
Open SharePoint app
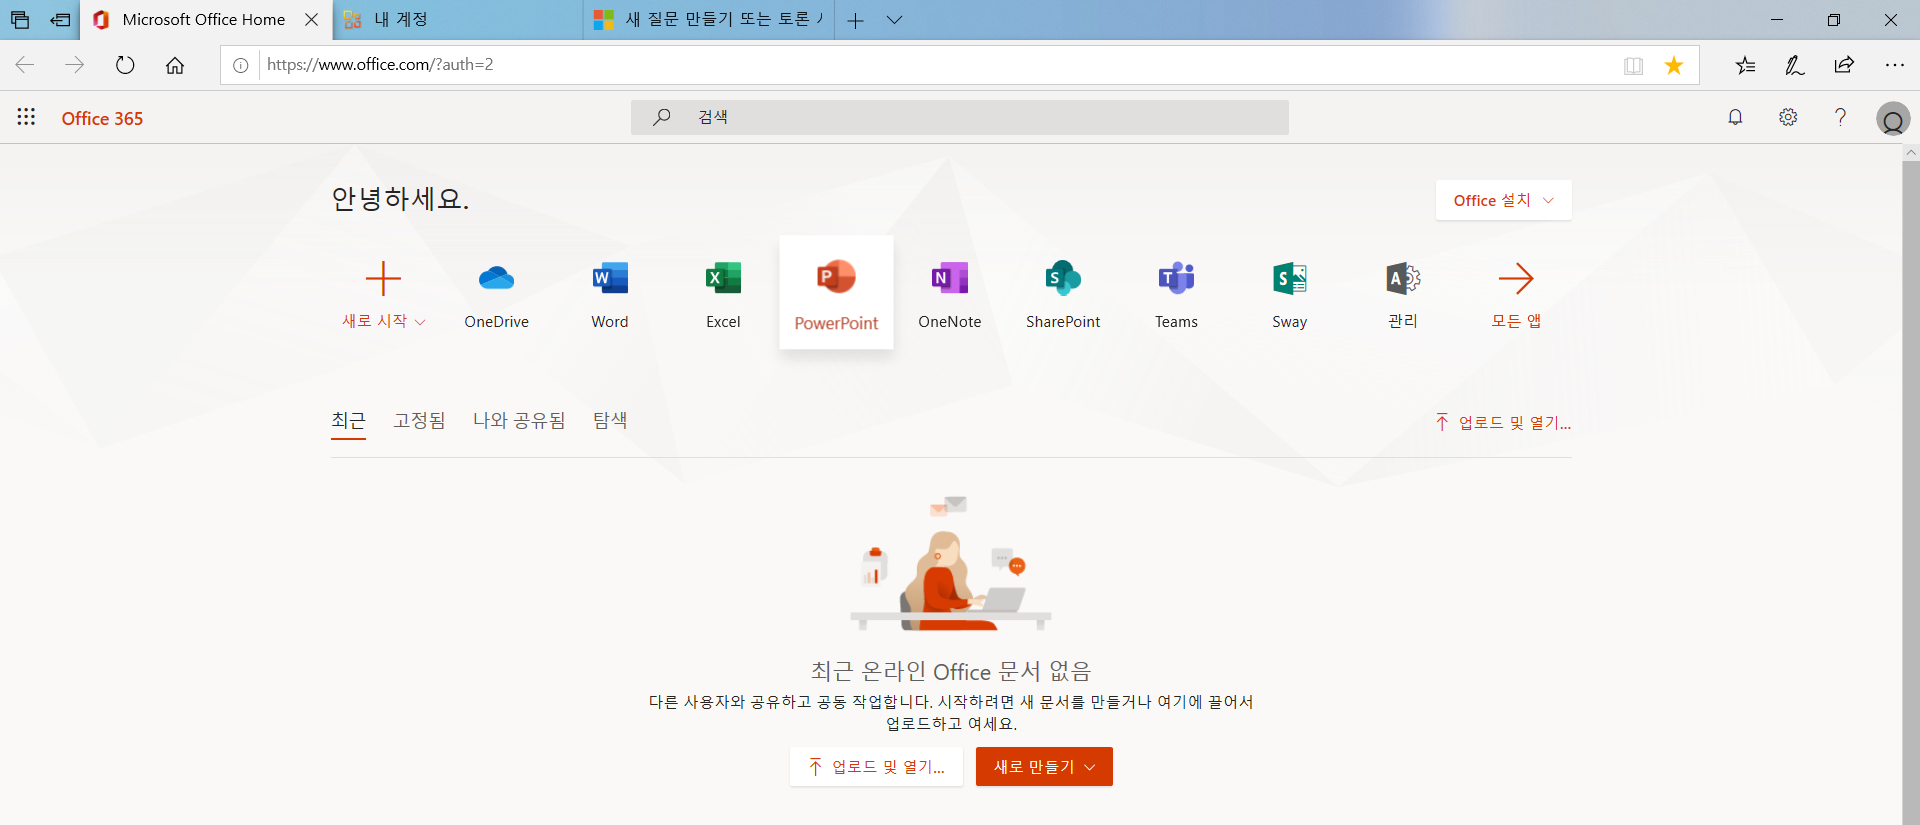click(x=1063, y=293)
